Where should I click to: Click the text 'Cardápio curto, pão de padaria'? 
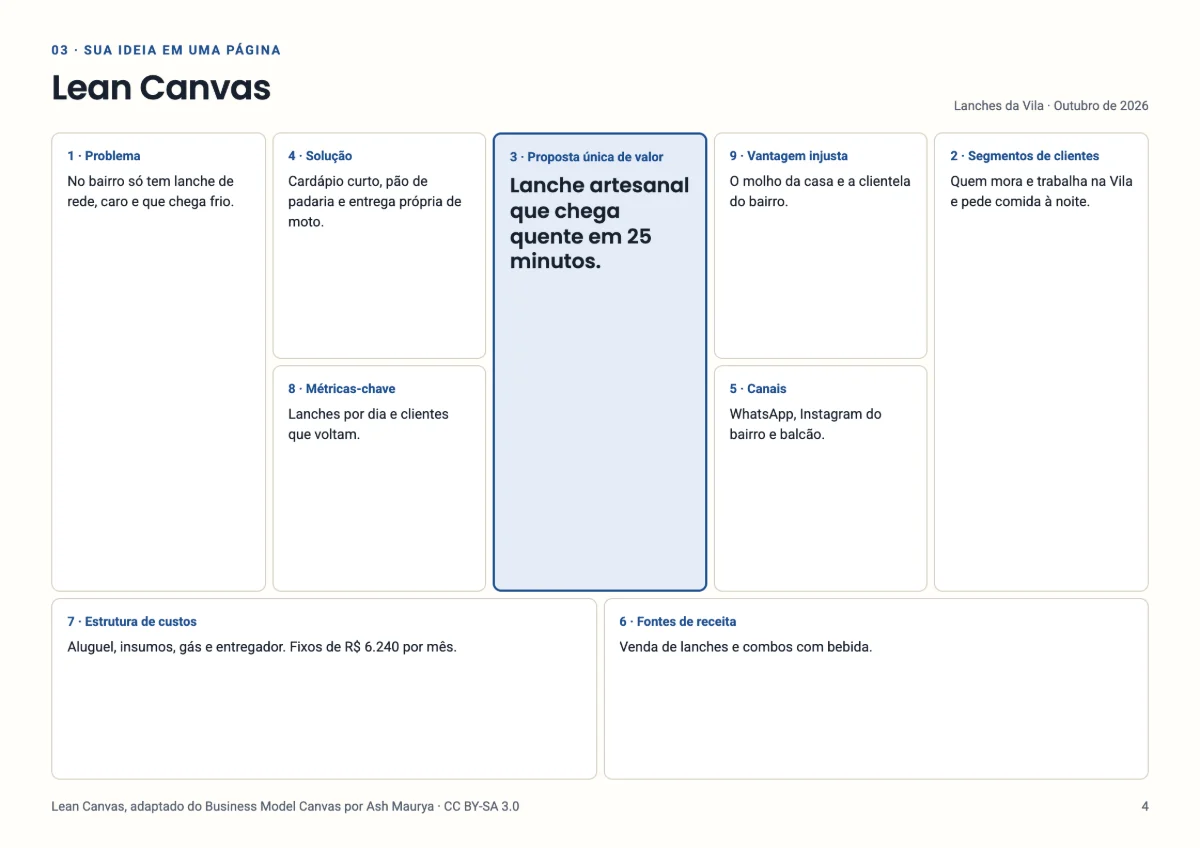click(x=358, y=191)
